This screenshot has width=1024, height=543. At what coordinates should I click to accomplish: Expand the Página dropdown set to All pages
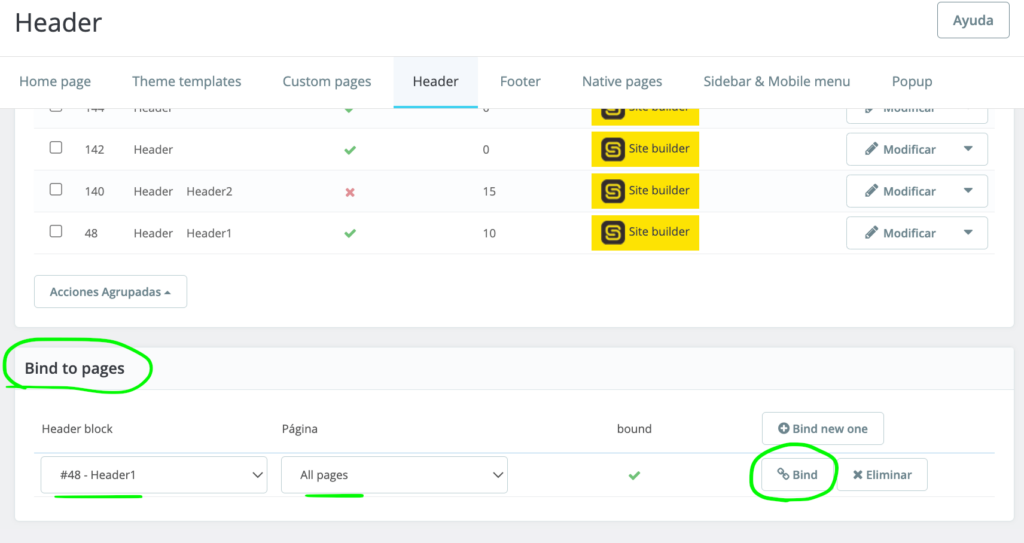(x=394, y=475)
